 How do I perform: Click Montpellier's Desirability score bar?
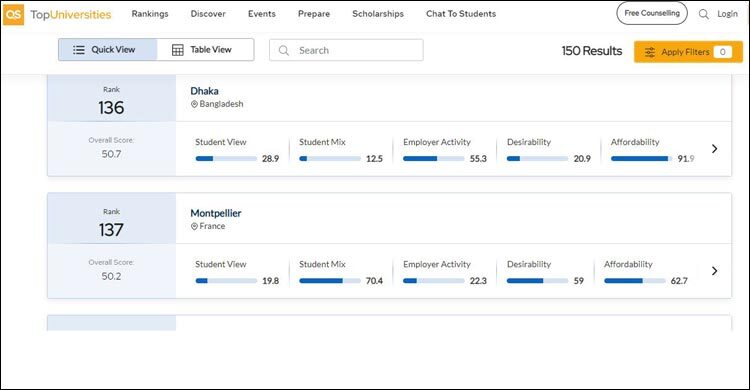[x=537, y=281]
